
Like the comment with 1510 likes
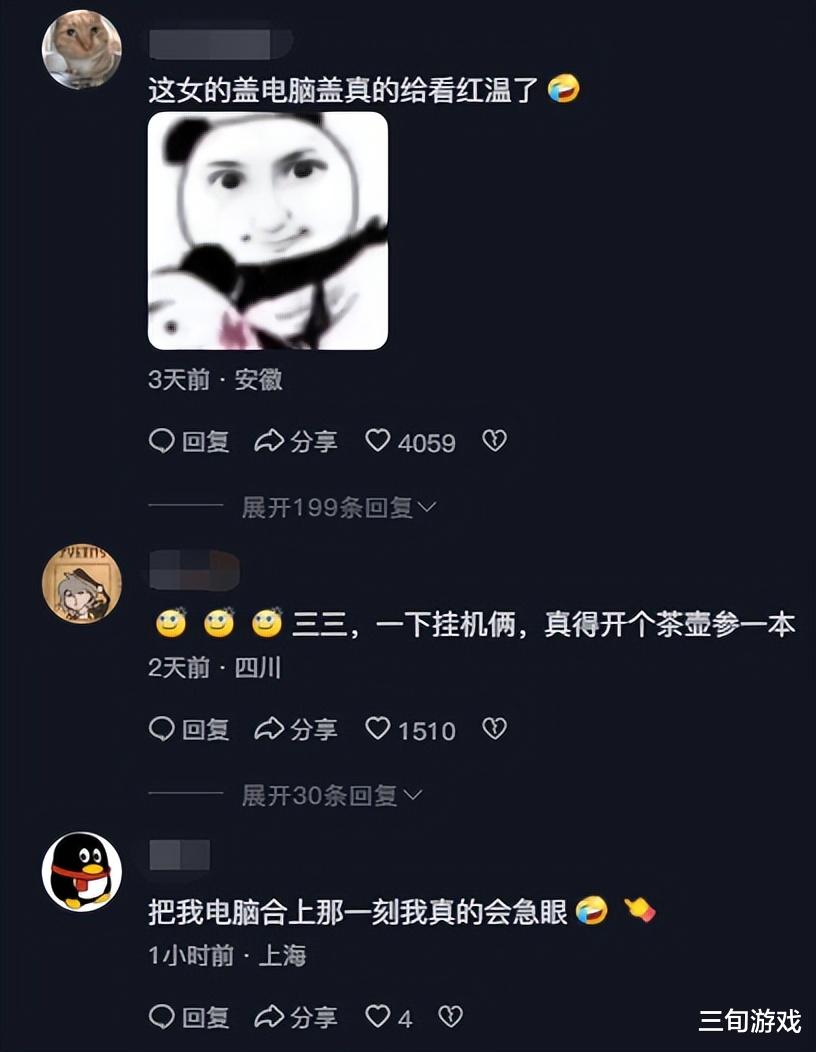point(377,729)
